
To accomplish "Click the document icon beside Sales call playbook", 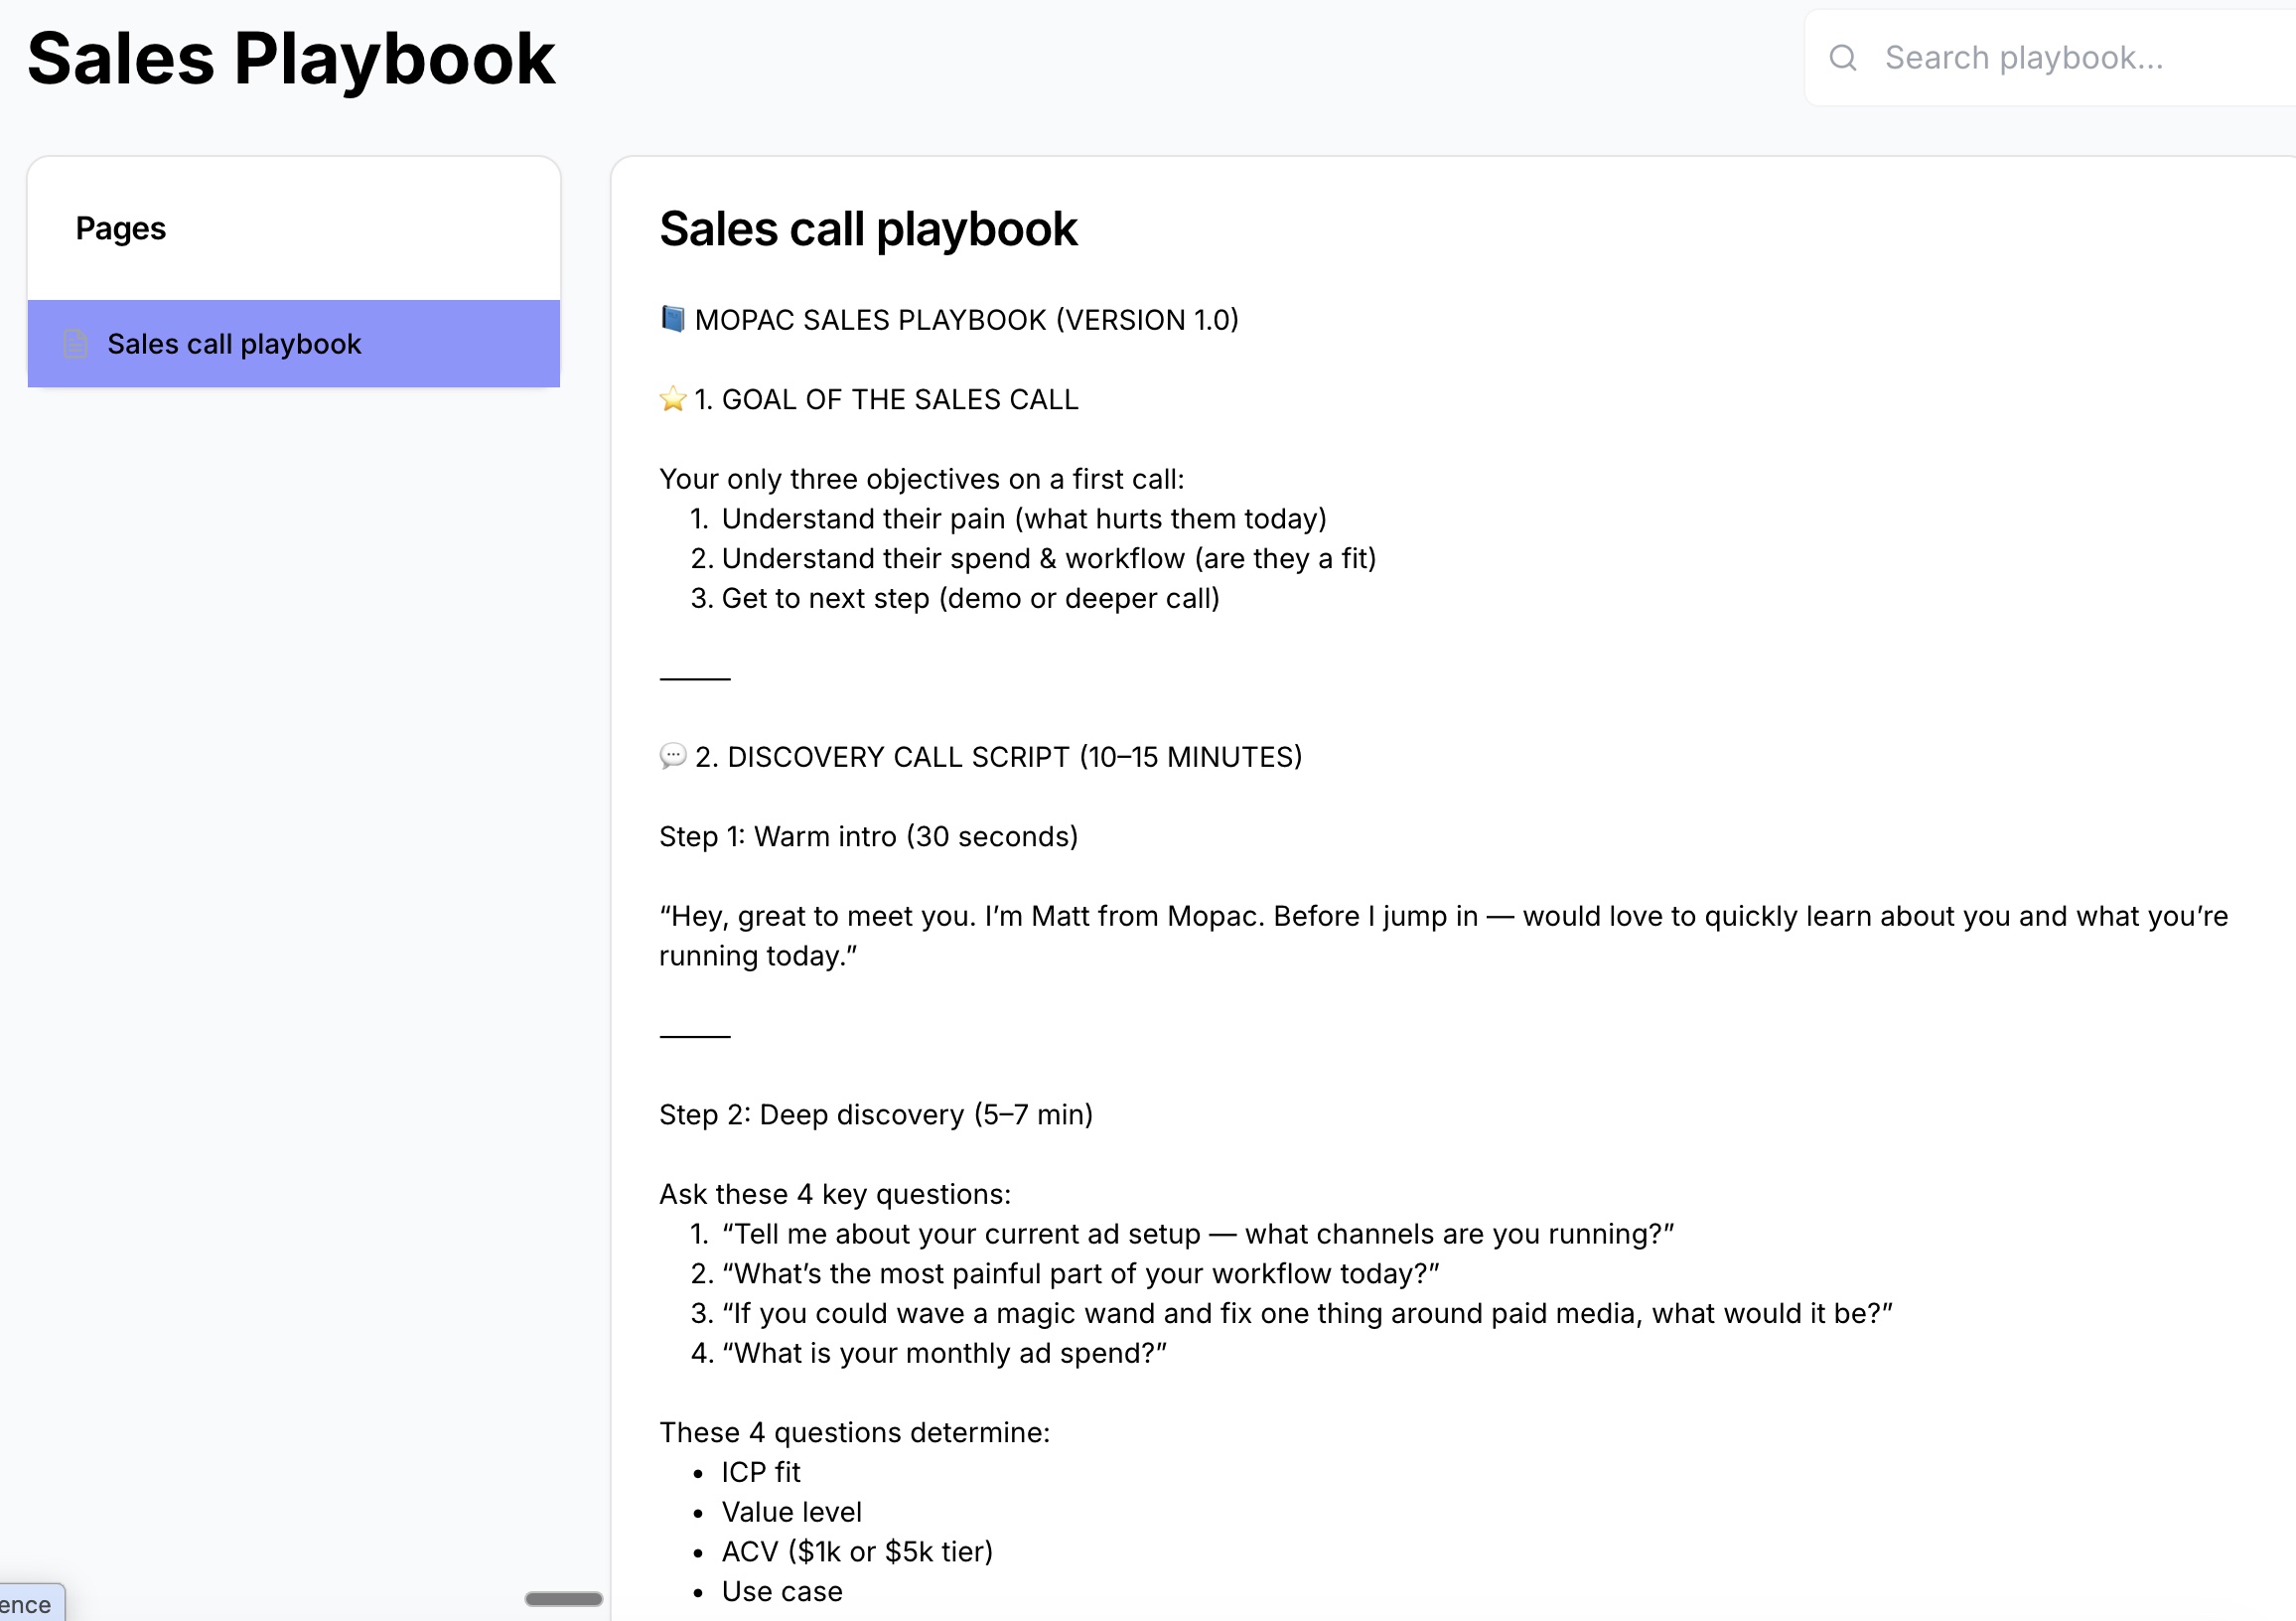I will (x=76, y=344).
